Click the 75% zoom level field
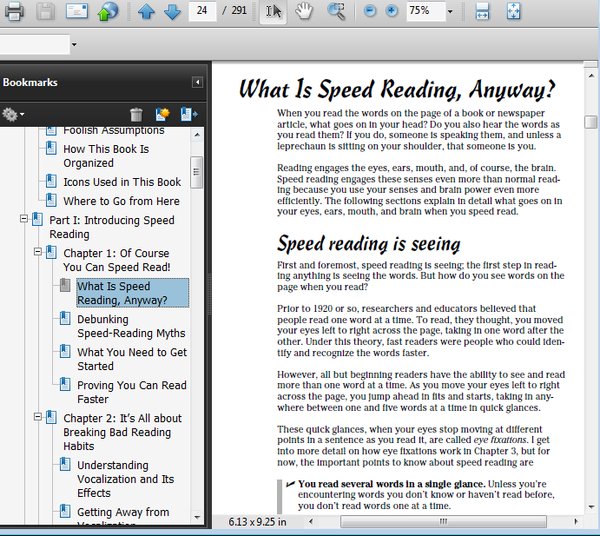The image size is (600, 536). click(x=425, y=11)
